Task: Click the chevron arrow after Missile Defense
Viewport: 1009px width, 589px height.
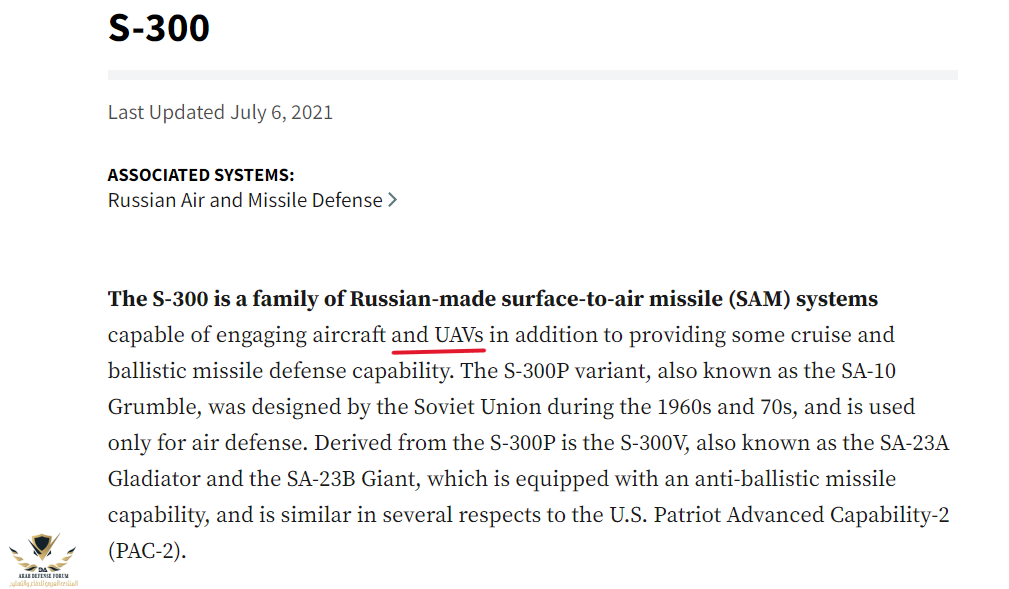Action: (x=393, y=200)
